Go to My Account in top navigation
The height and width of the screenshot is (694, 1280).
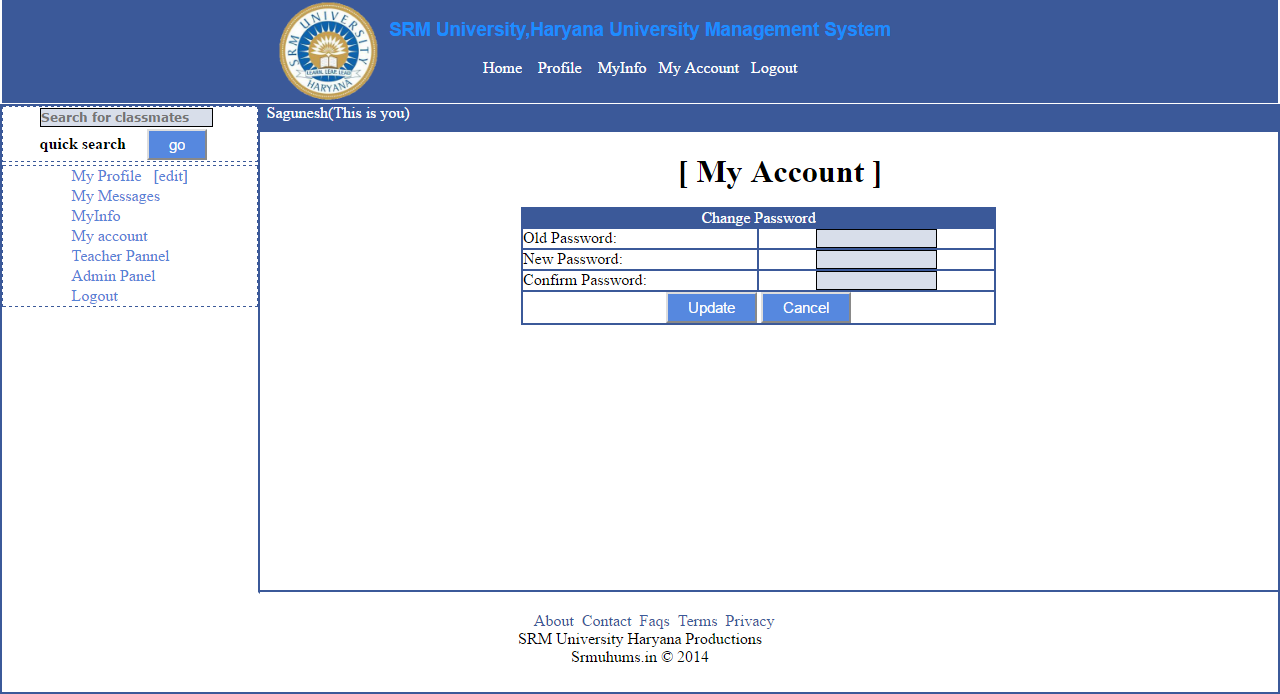pyautogui.click(x=698, y=68)
